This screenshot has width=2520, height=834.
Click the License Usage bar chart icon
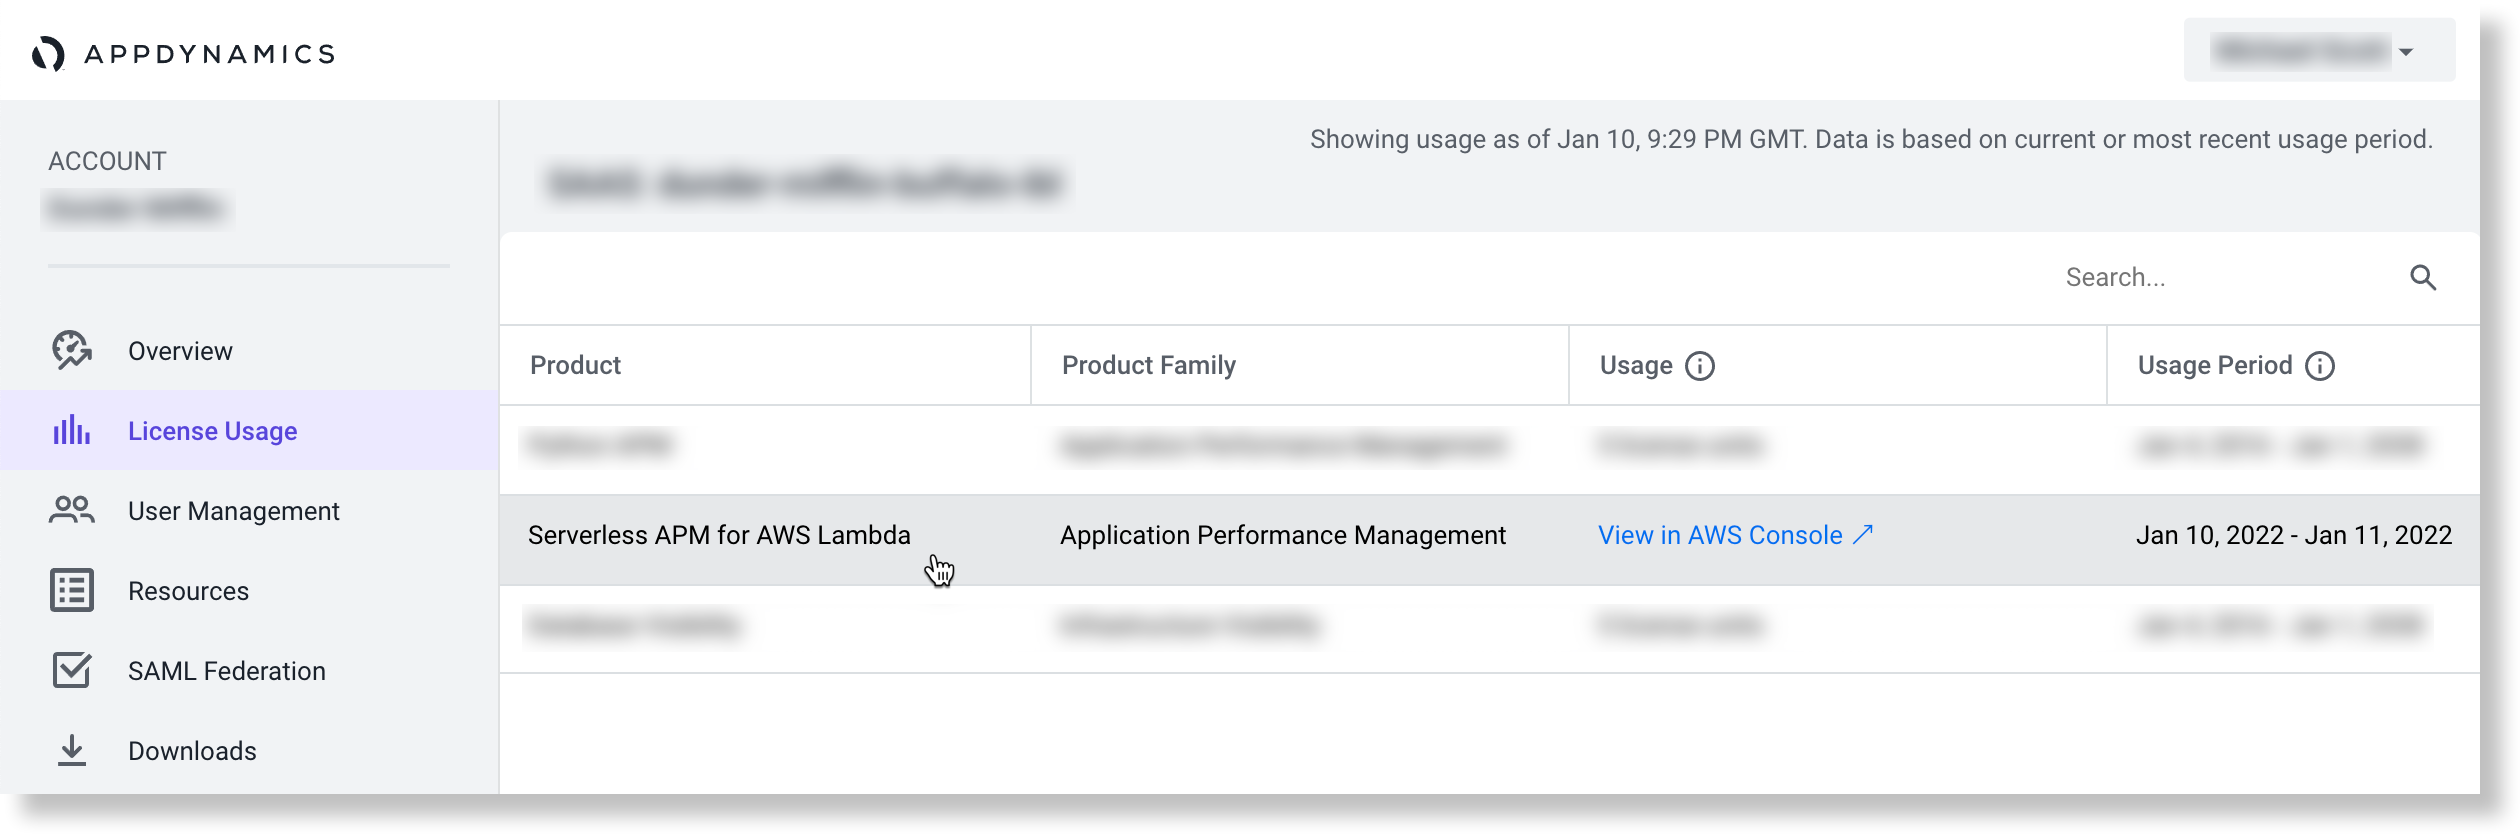72,431
